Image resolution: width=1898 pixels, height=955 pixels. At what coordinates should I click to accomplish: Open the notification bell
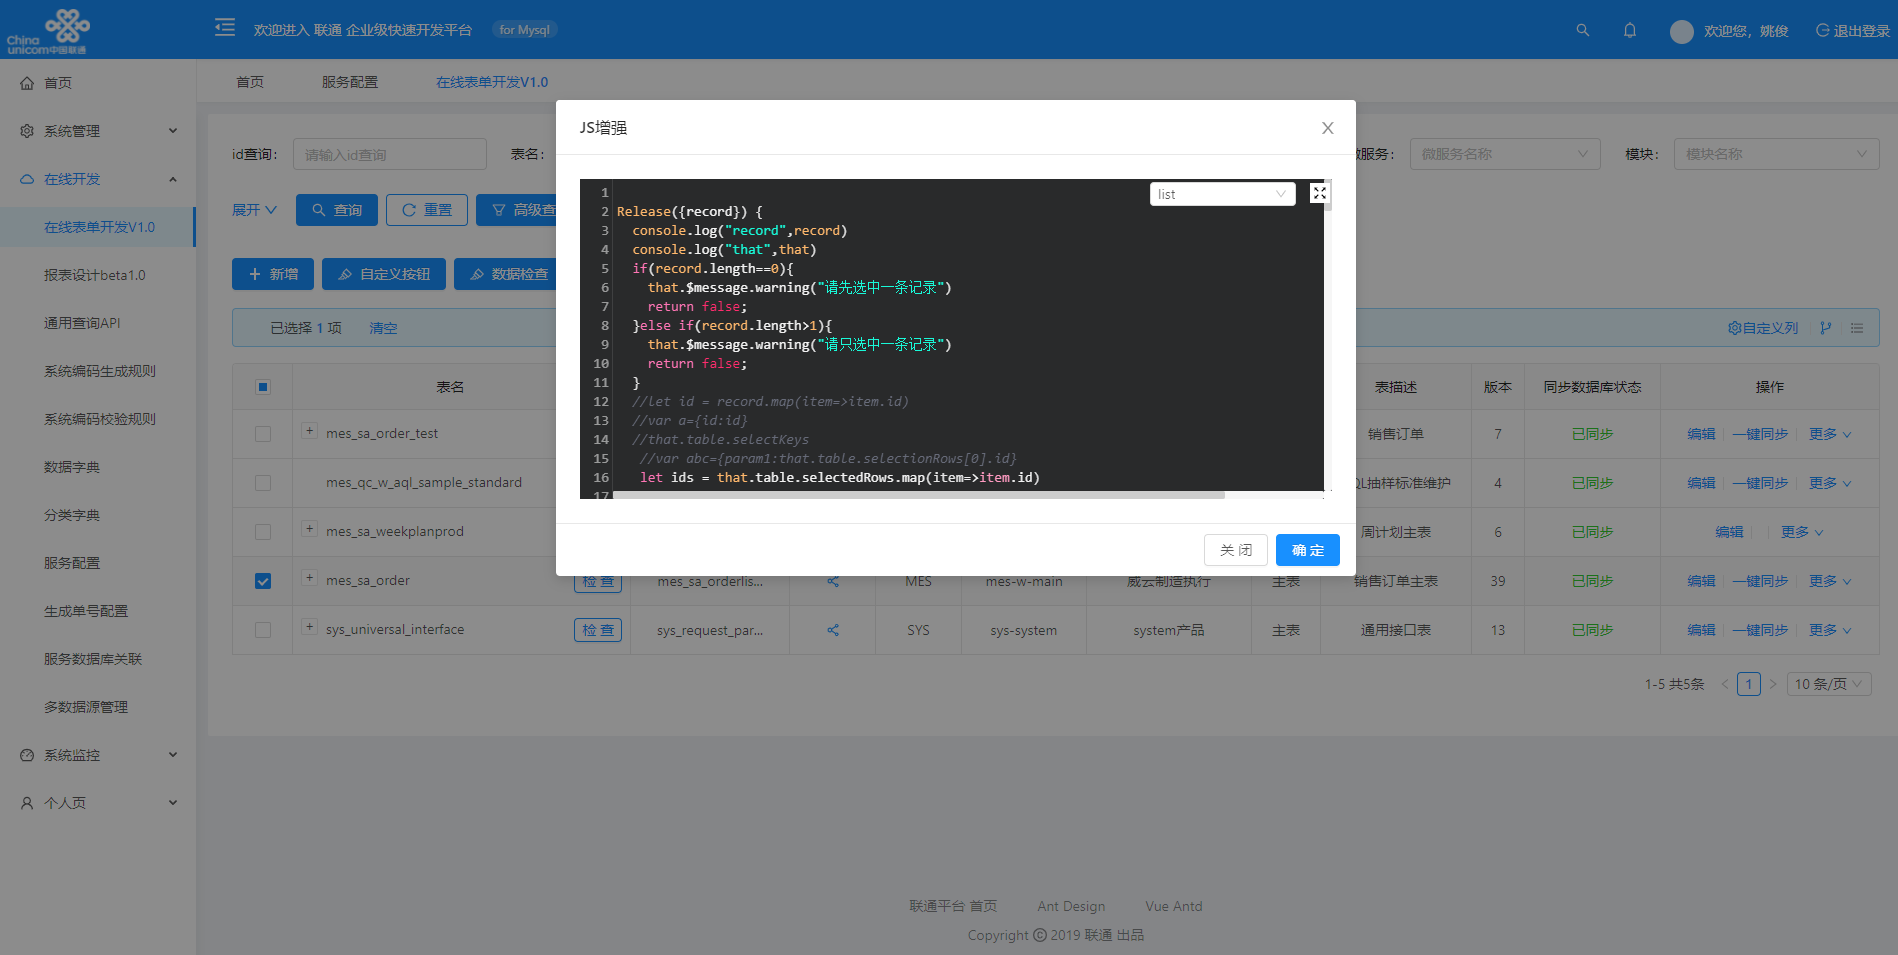coord(1630,30)
